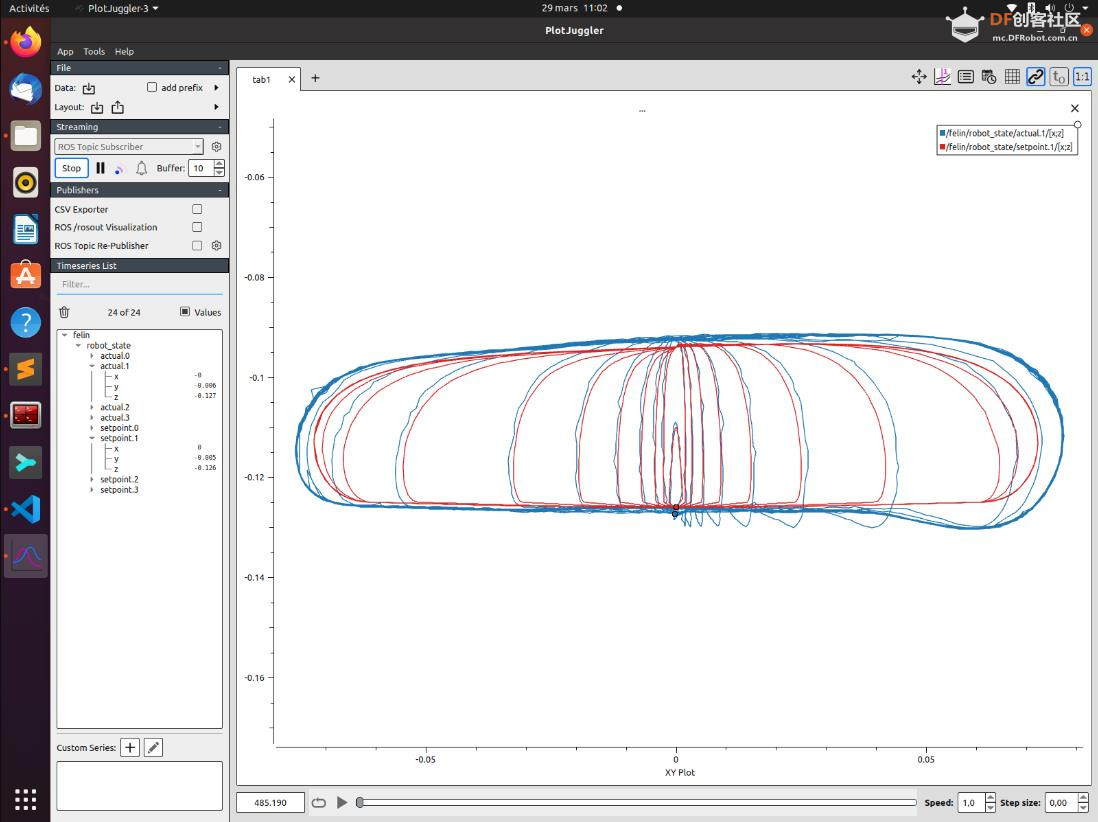Pause the streaming with the pause icon
The height and width of the screenshot is (822, 1098).
pos(100,168)
